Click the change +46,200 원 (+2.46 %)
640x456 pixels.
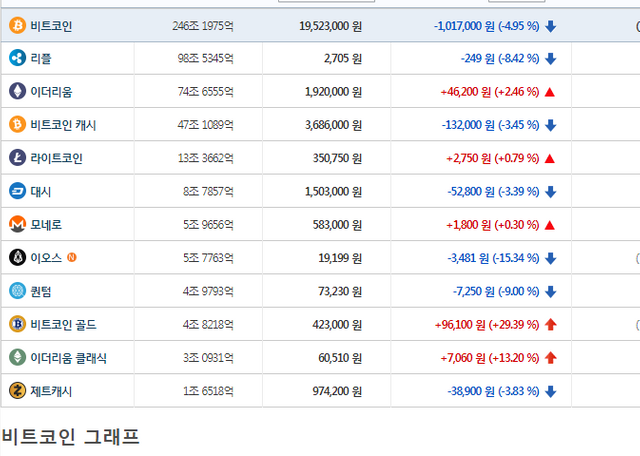[x=490, y=92]
